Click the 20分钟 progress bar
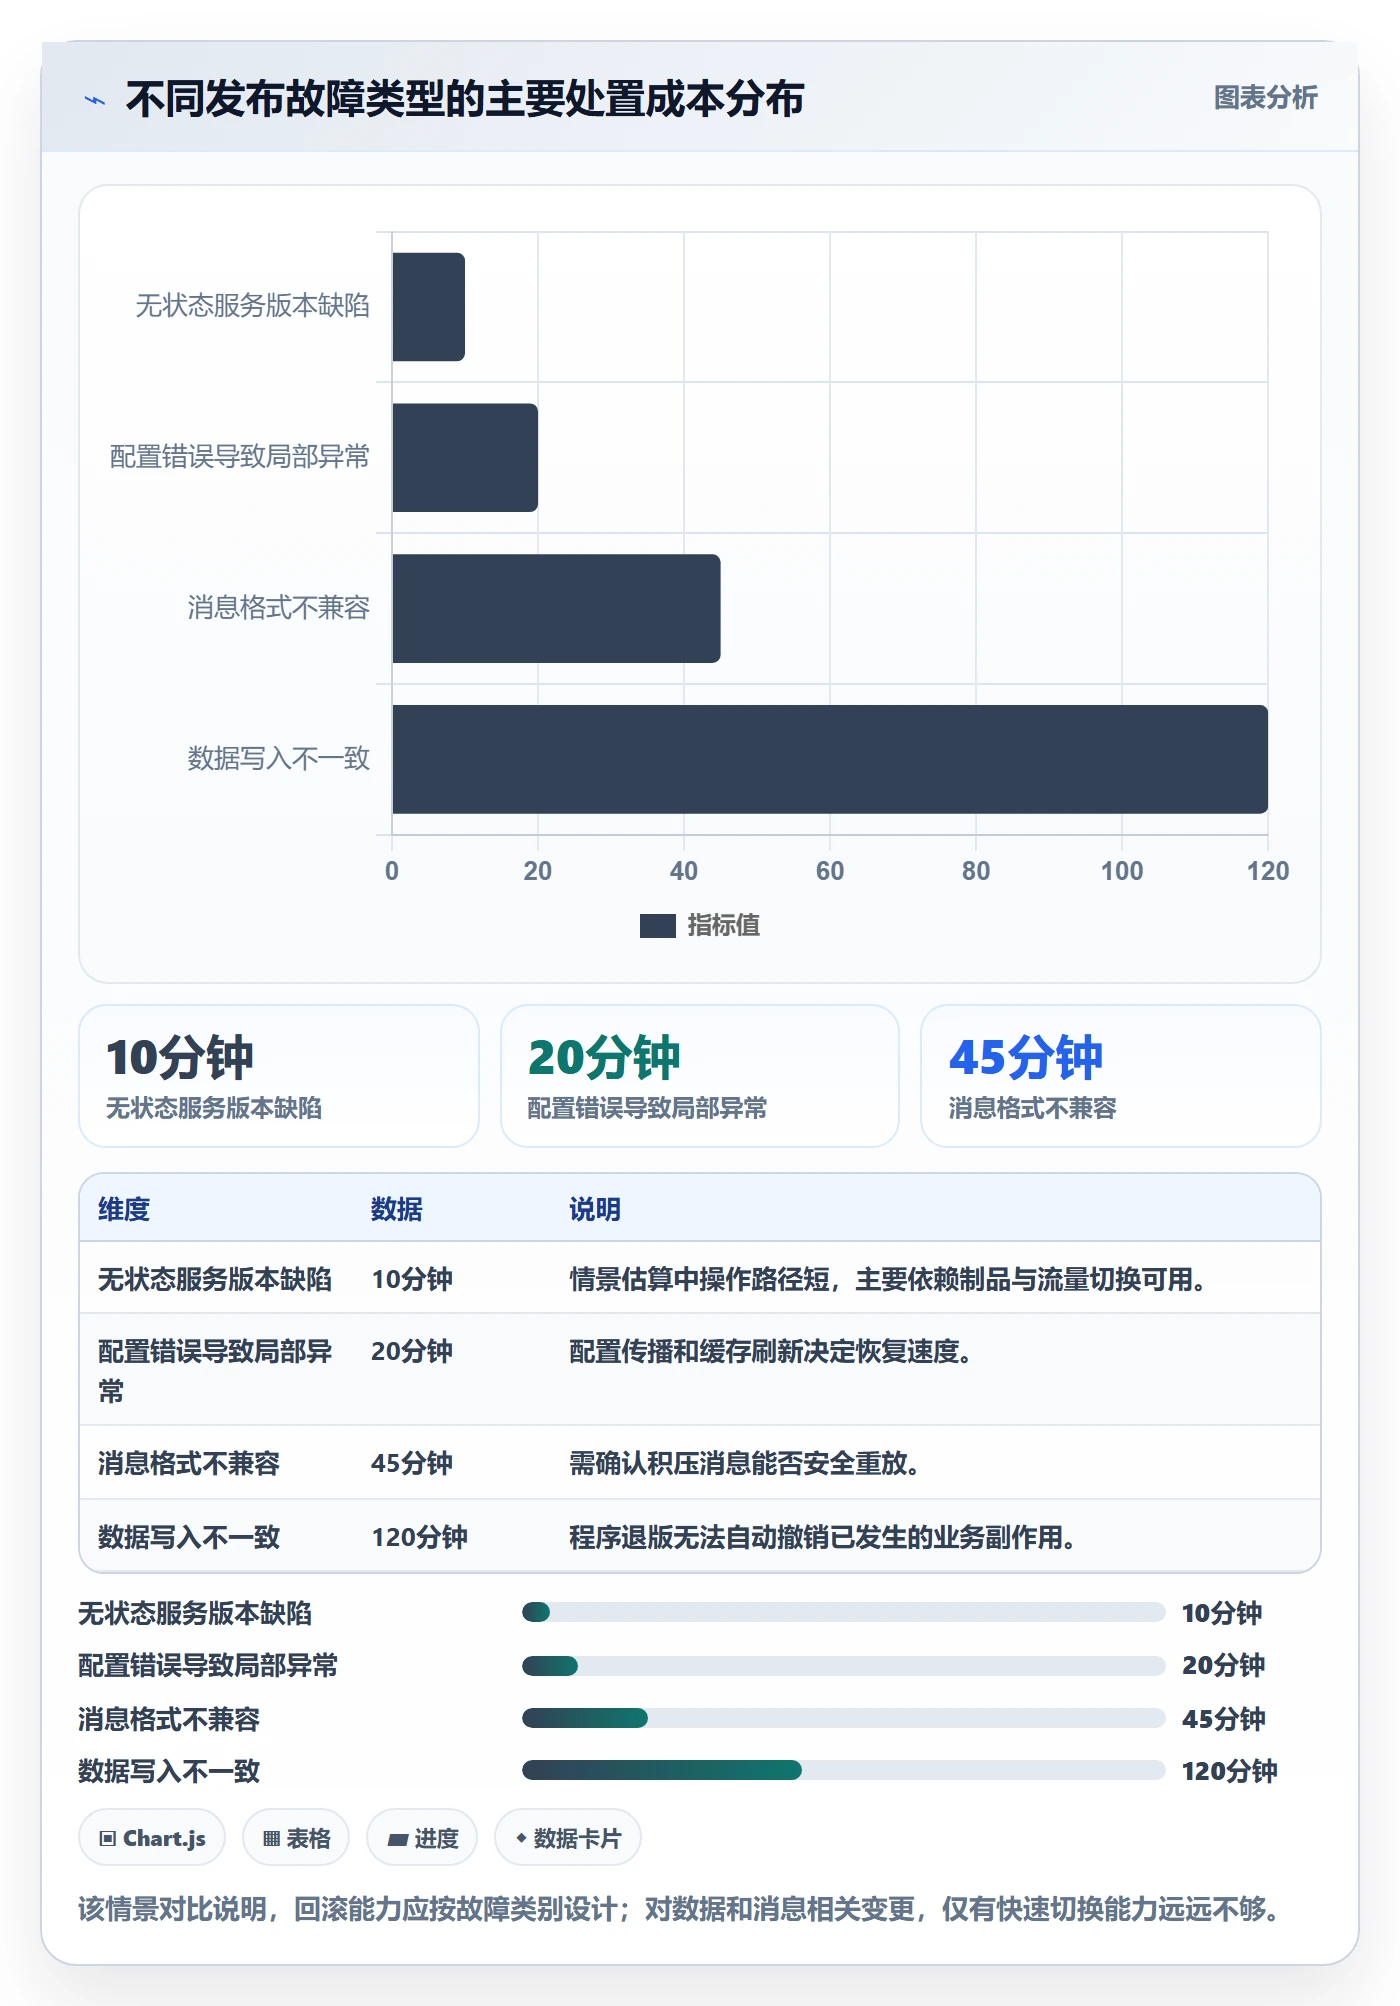The image size is (1400, 2006). click(844, 1666)
